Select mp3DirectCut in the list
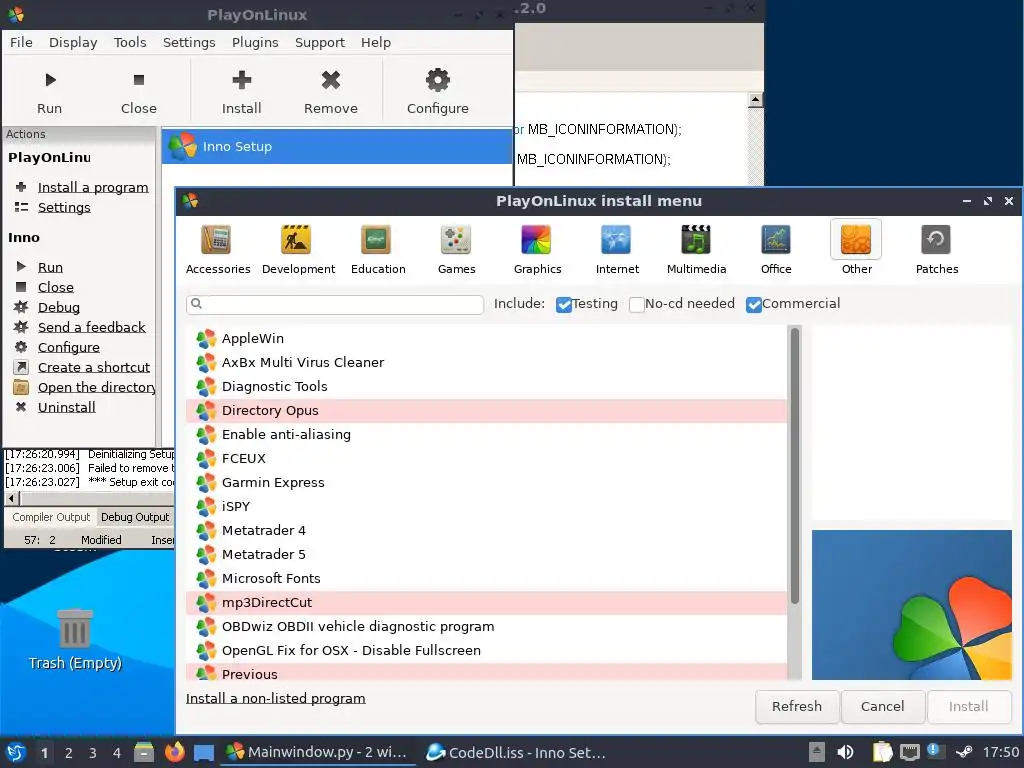The width and height of the screenshot is (1024, 768). click(x=487, y=602)
